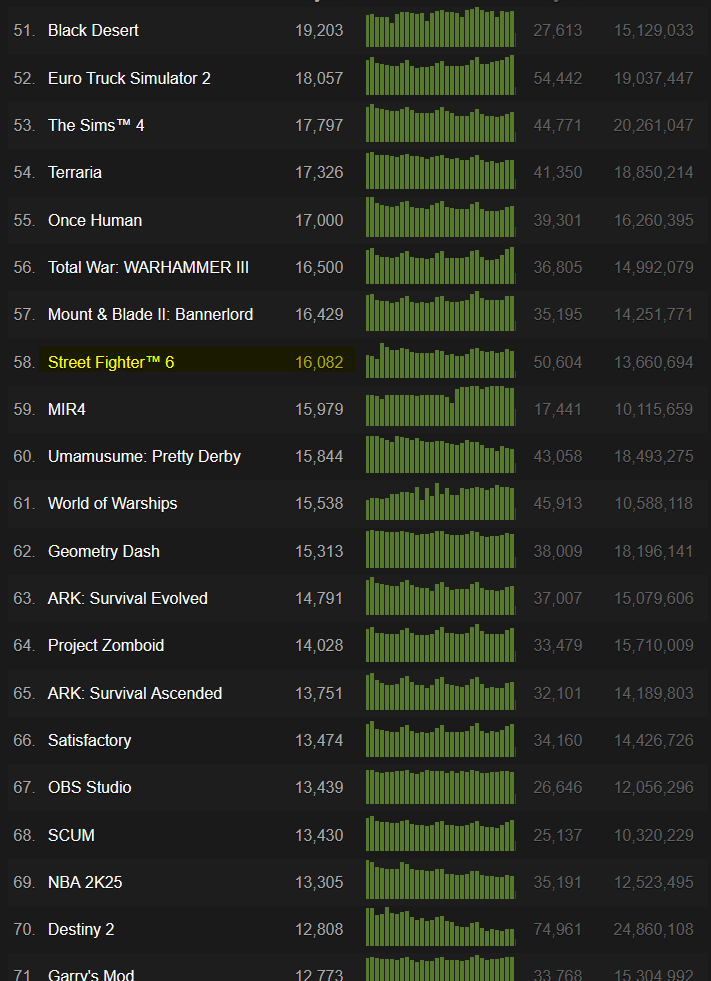Click the Black Desert 30-day bar chart
The width and height of the screenshot is (711, 981).
pyautogui.click(x=441, y=27)
